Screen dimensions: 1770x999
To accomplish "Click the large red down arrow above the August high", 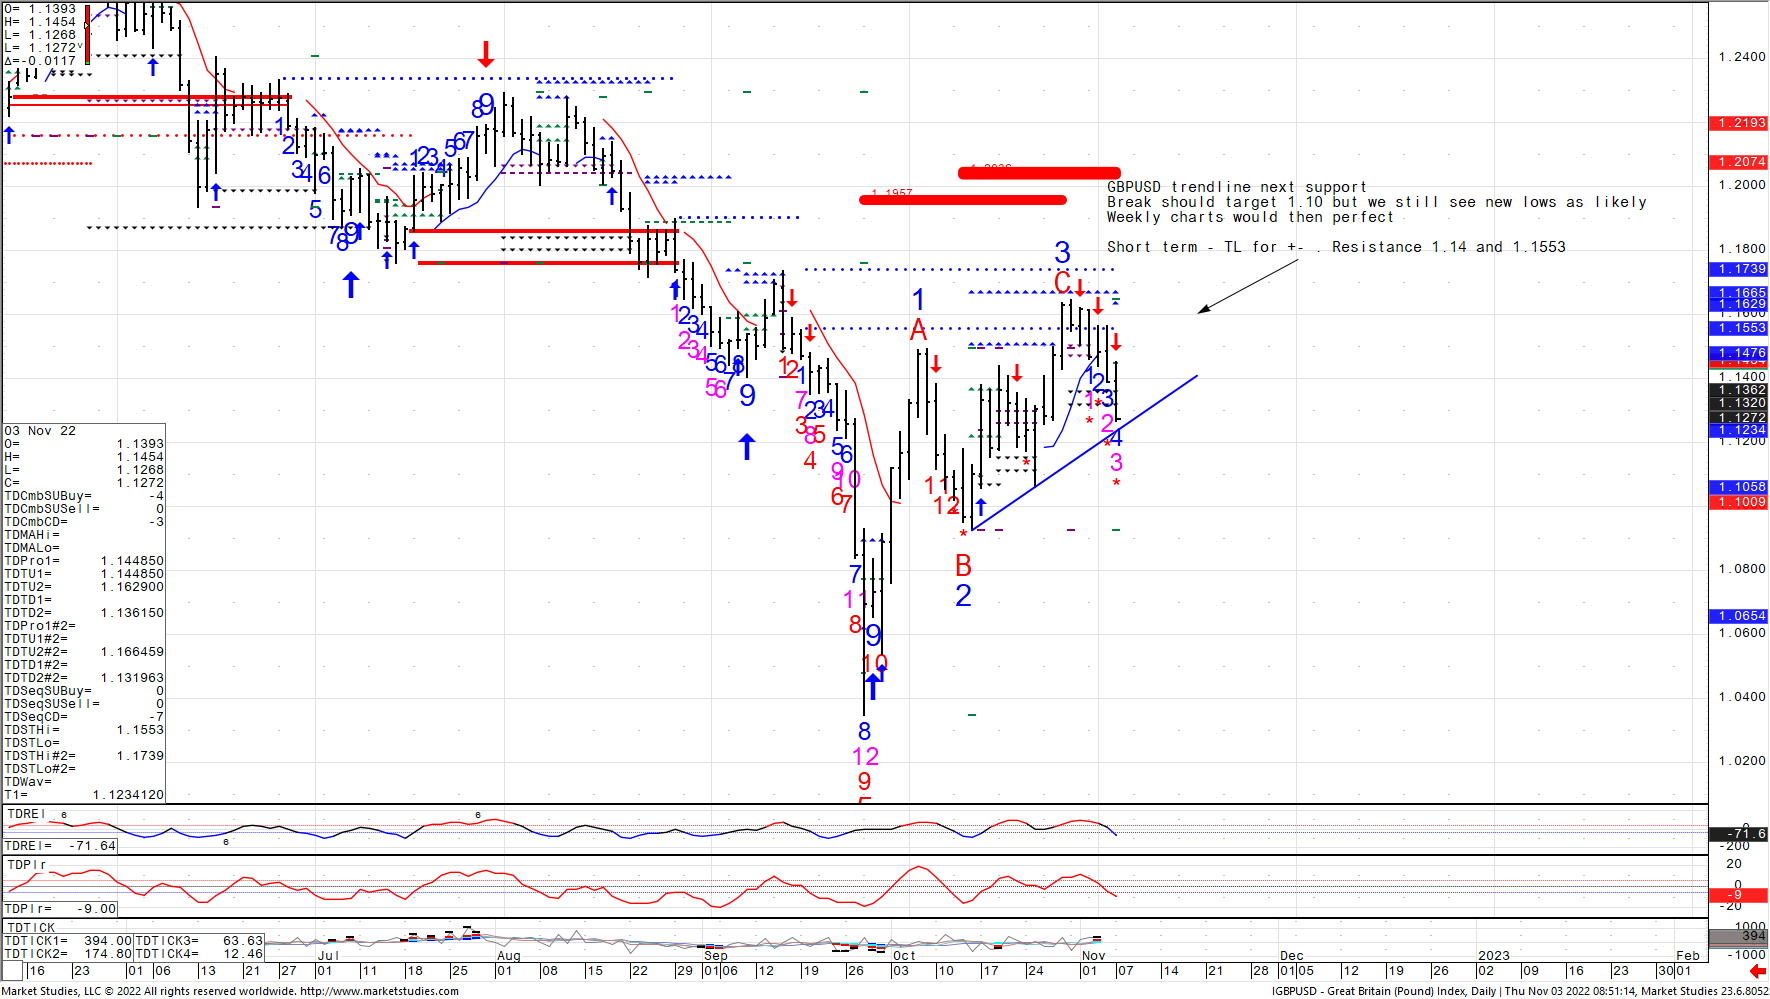I will coord(486,54).
